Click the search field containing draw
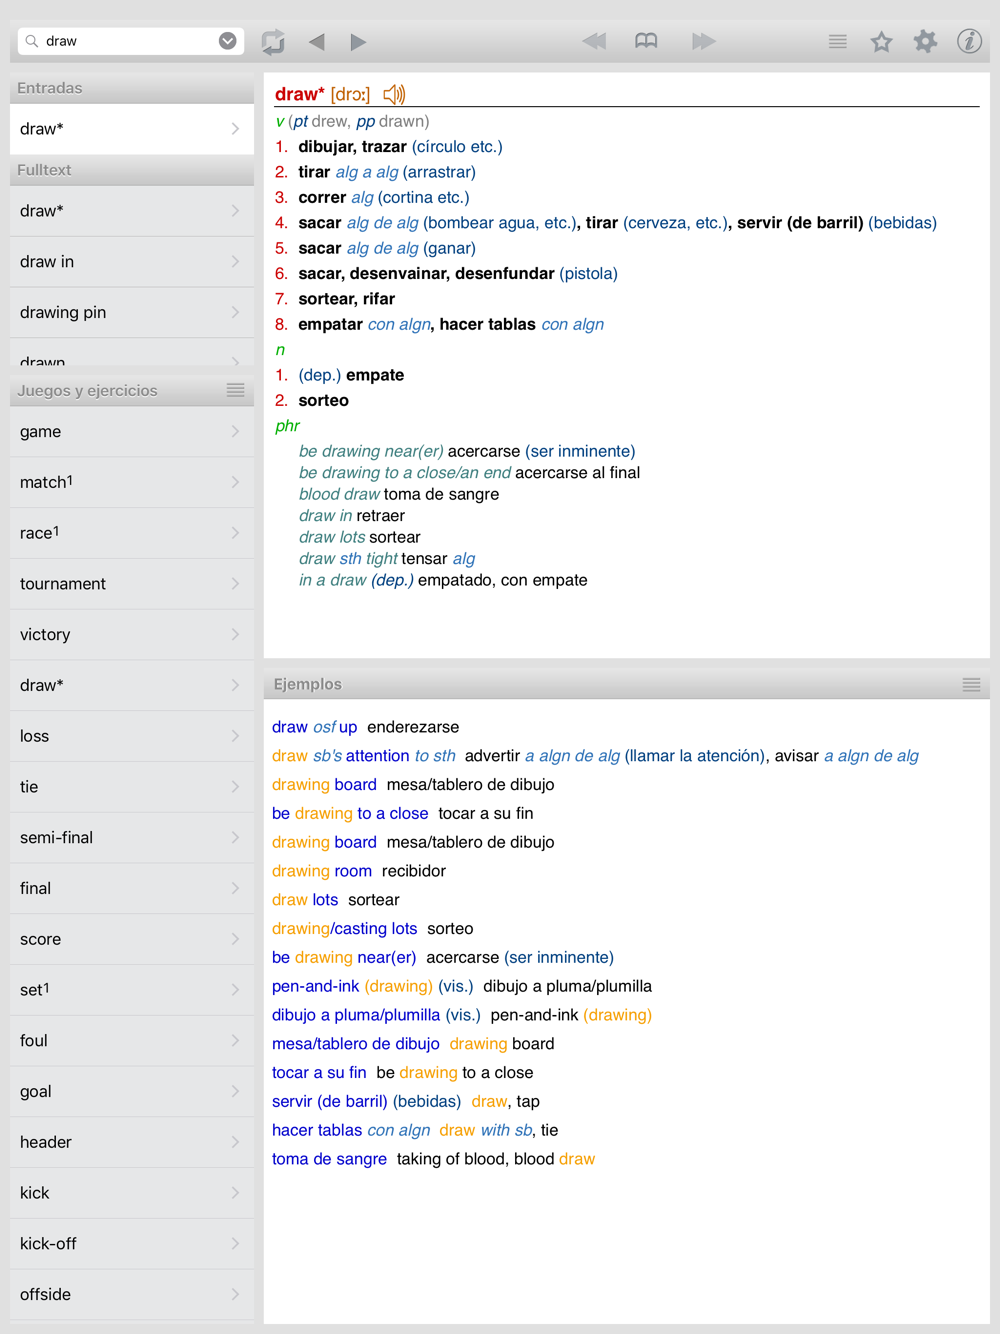Image resolution: width=1000 pixels, height=1334 pixels. point(130,41)
